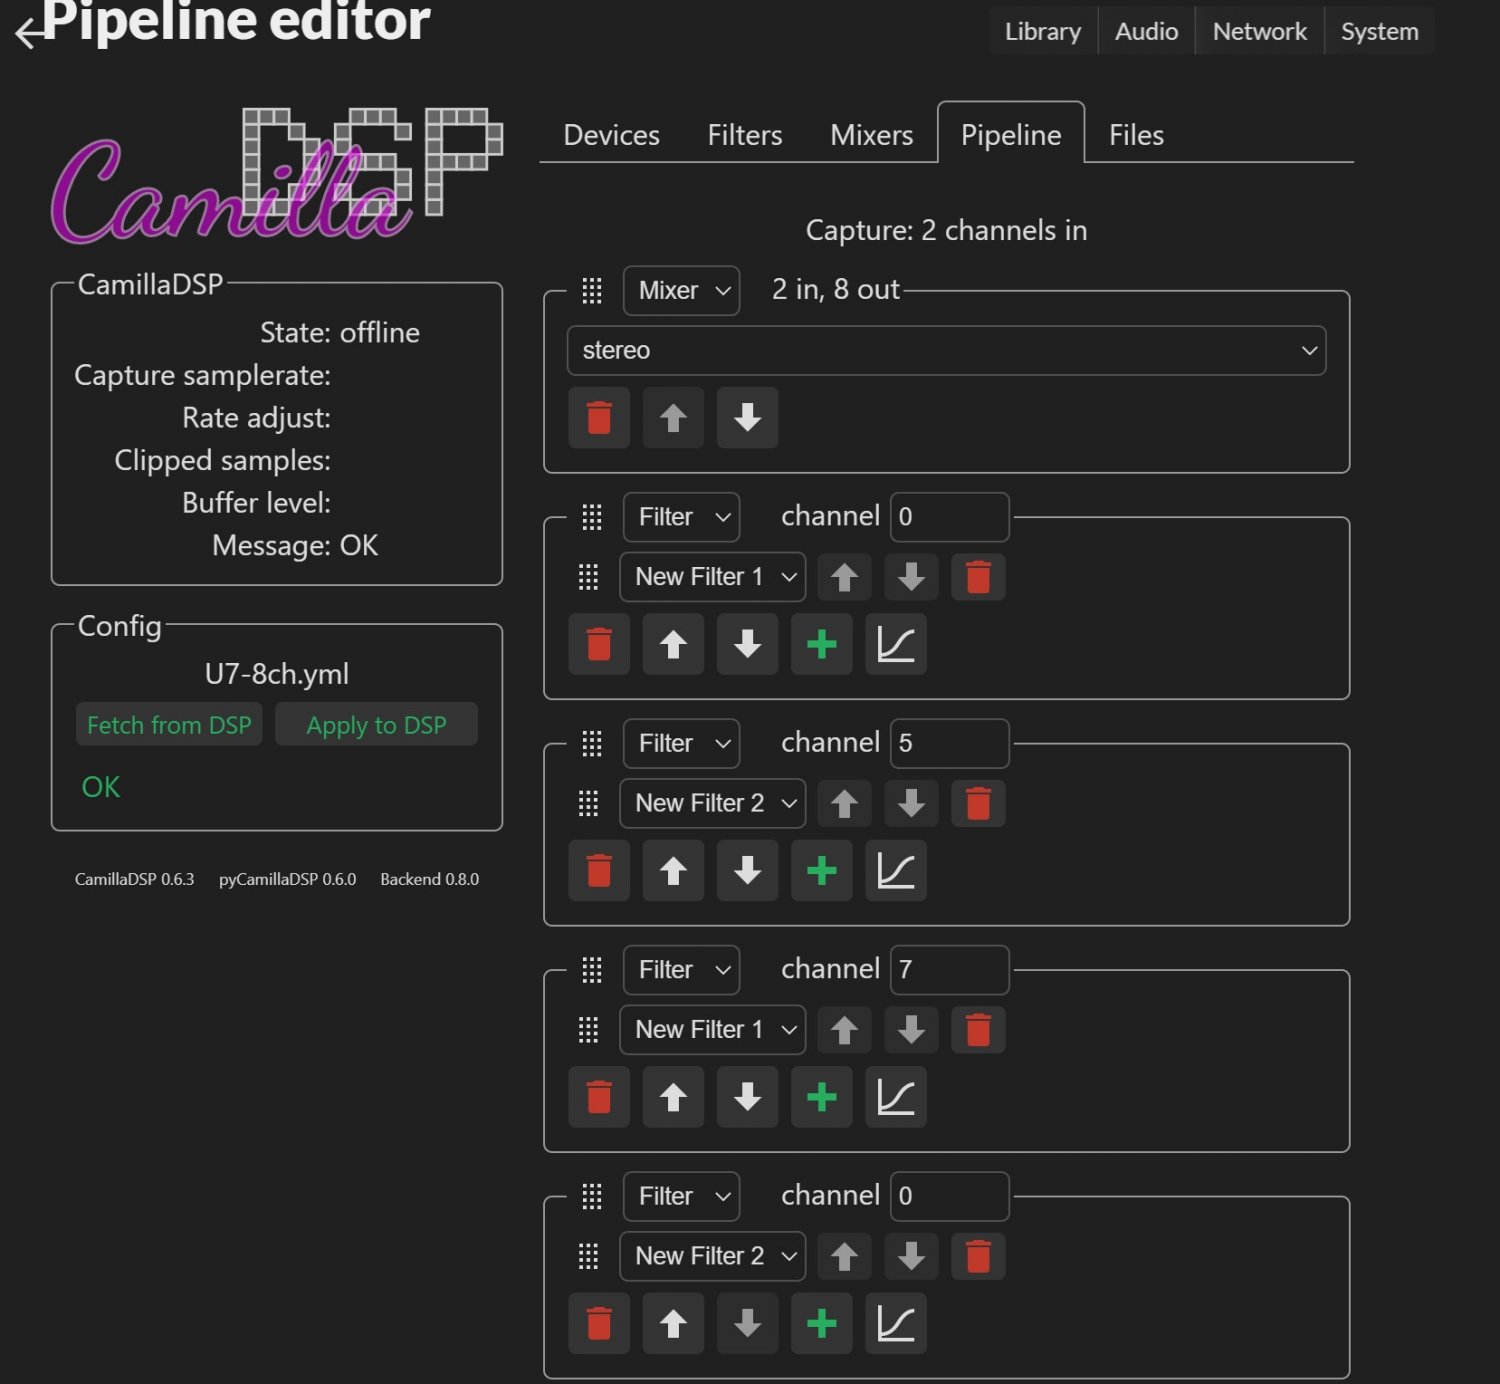Add a filter to the channel 5 step
This screenshot has width=1500, height=1384.
(821, 871)
